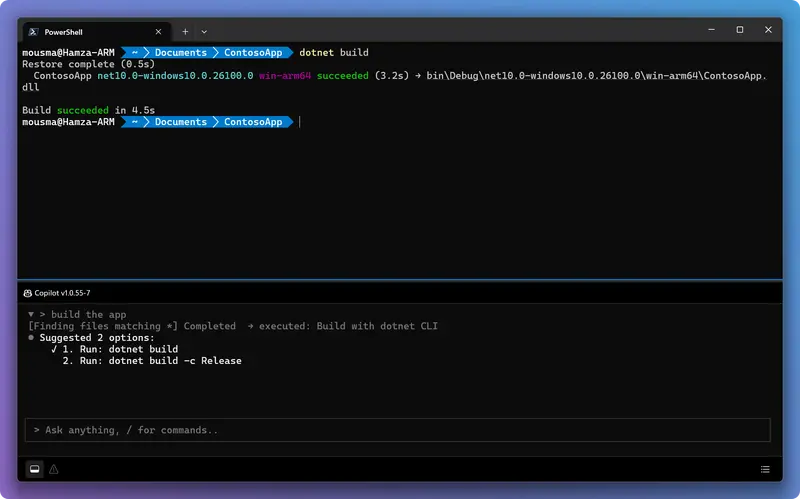
Task: Open the warning triangle icon in status bar
Action: 54,469
